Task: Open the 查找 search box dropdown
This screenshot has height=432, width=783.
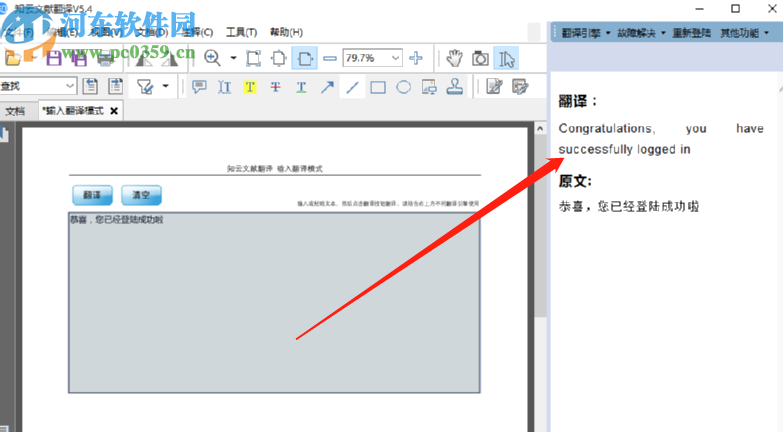Action: coord(69,86)
